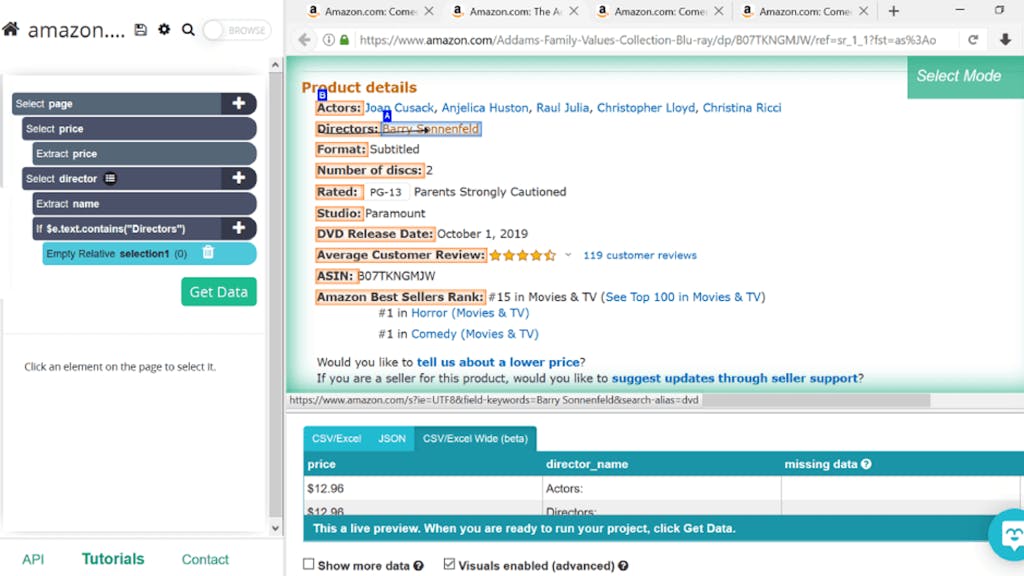Viewport: 1024px width, 576px height.
Task: Select the Empty Relative selection1 command
Action: point(149,253)
